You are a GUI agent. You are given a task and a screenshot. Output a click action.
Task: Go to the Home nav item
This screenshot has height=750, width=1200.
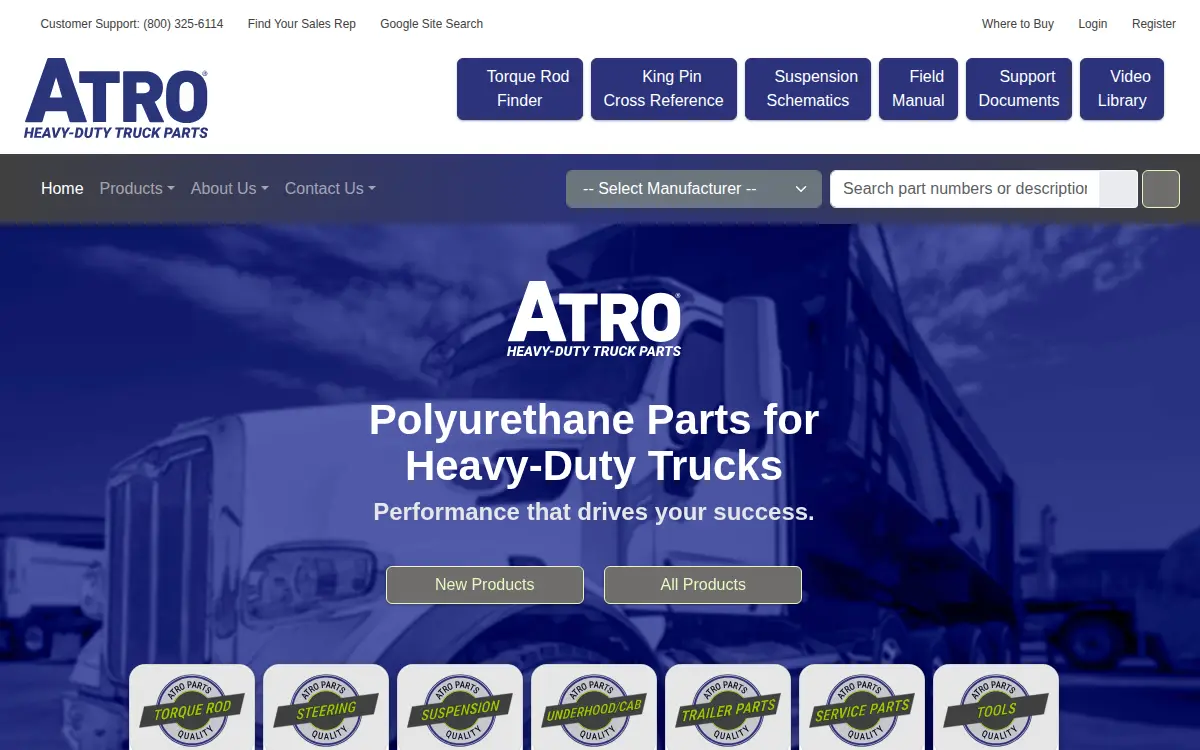pos(62,188)
